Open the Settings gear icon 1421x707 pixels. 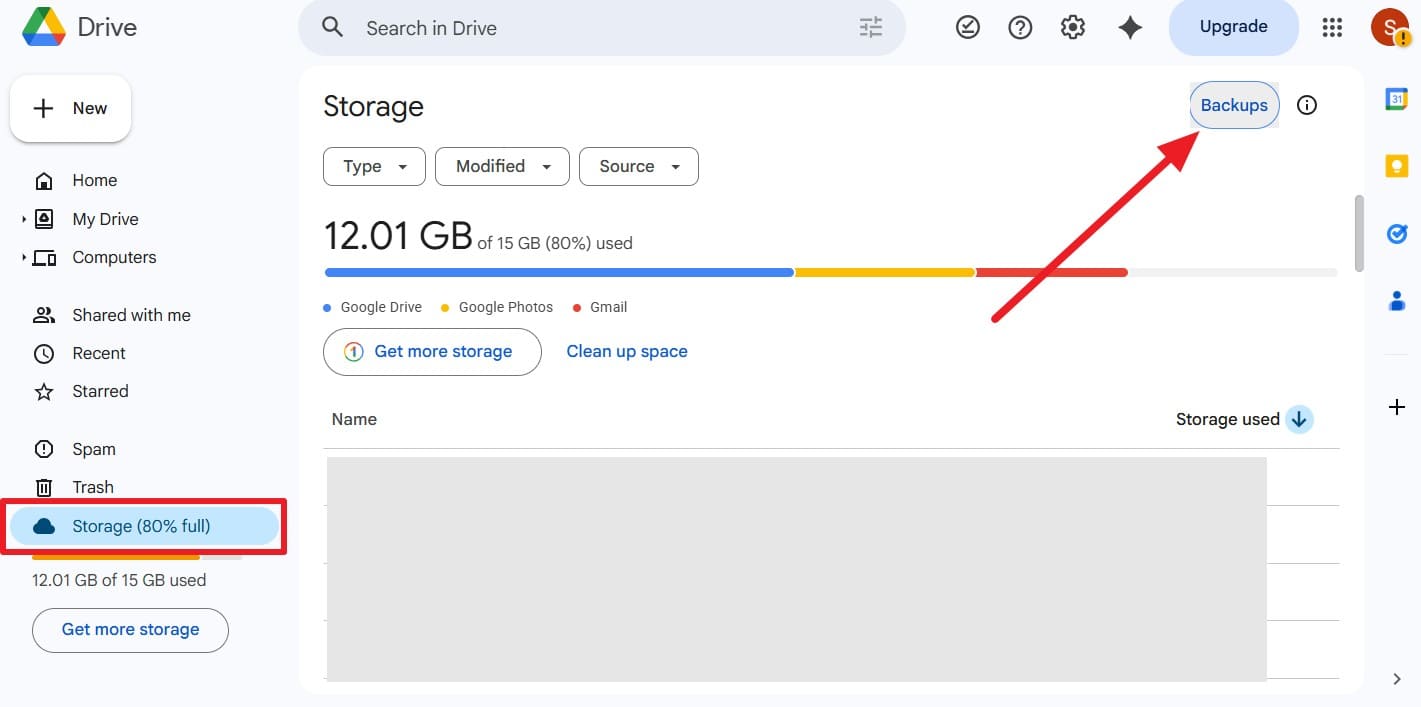click(x=1073, y=28)
